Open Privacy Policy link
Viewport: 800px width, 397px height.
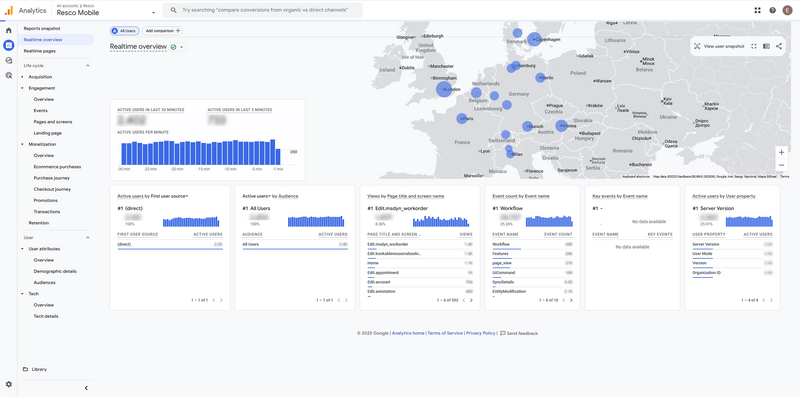point(481,333)
